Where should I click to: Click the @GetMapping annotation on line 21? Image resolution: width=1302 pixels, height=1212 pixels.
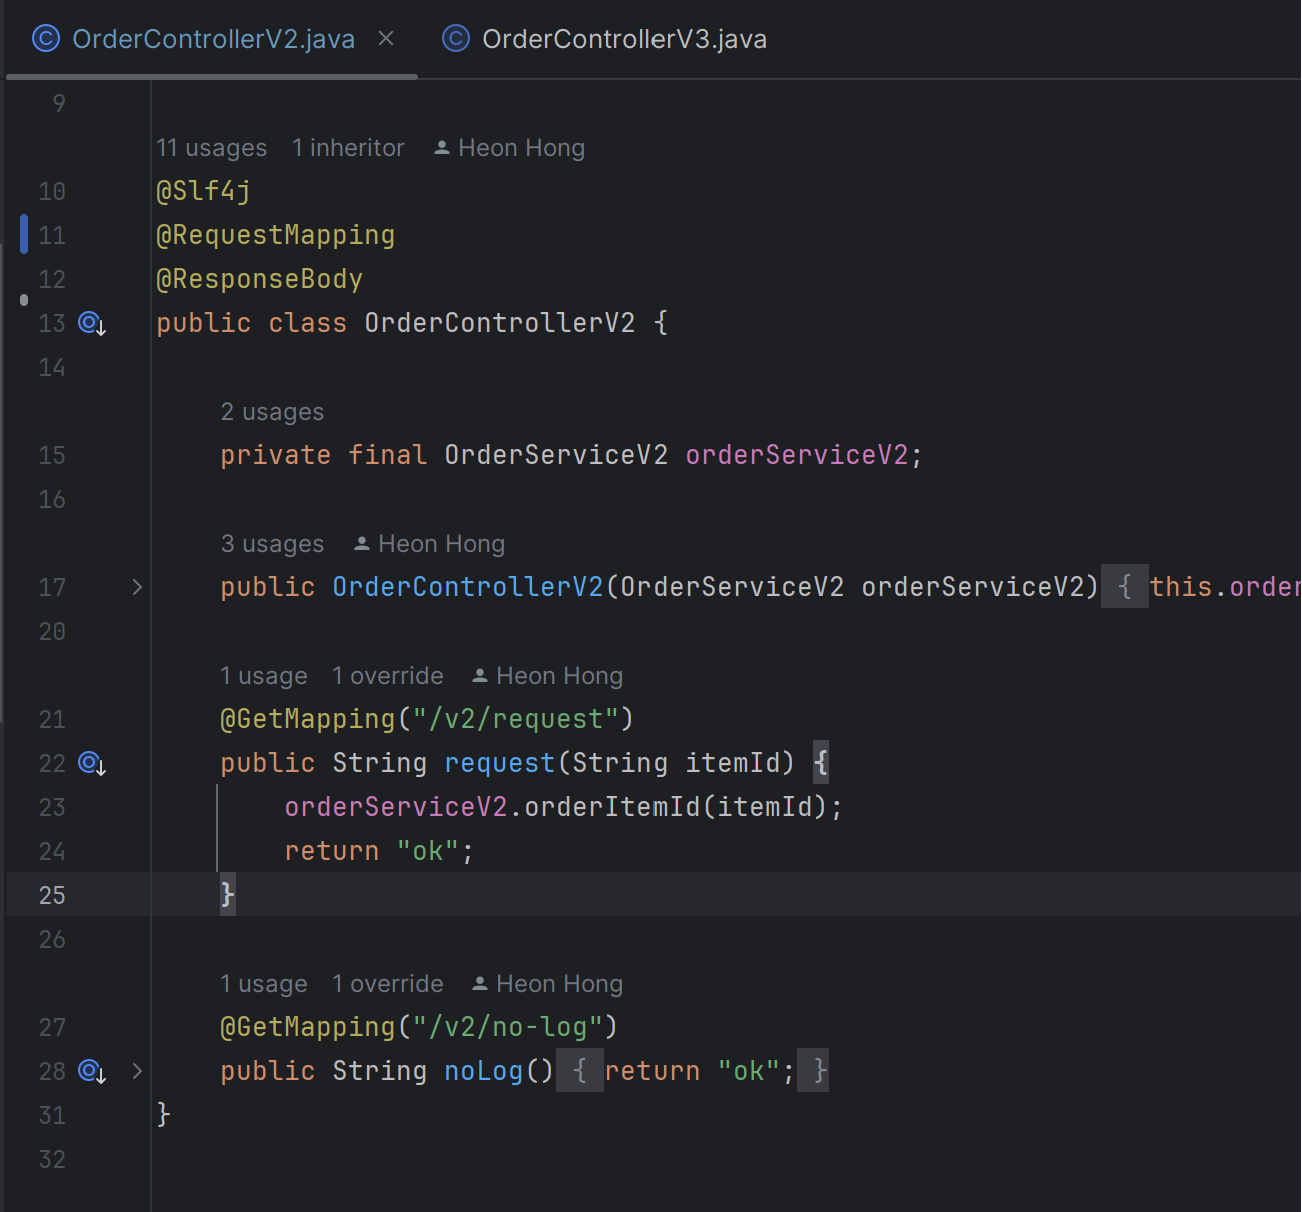(x=308, y=719)
